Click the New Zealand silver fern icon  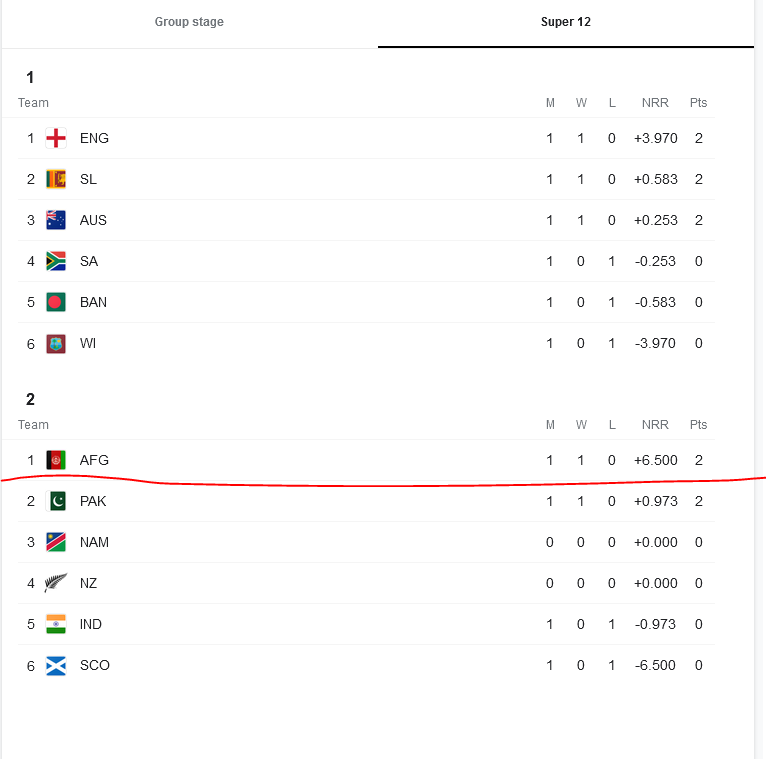click(56, 583)
